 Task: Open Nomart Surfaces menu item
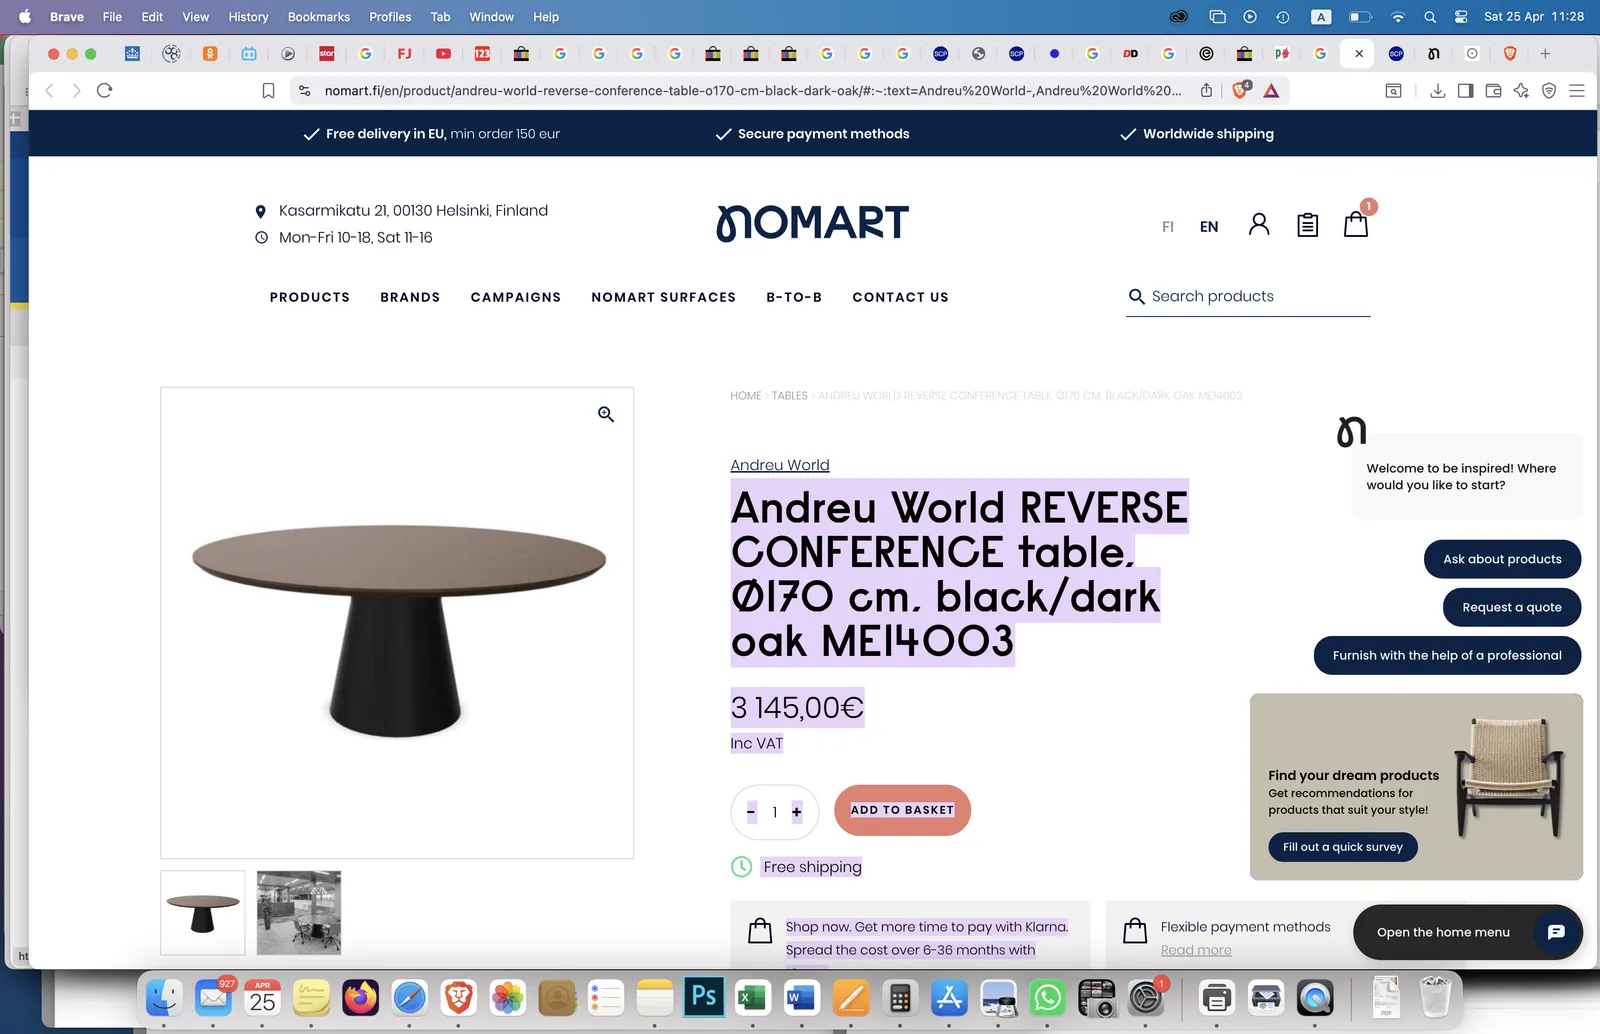[664, 297]
